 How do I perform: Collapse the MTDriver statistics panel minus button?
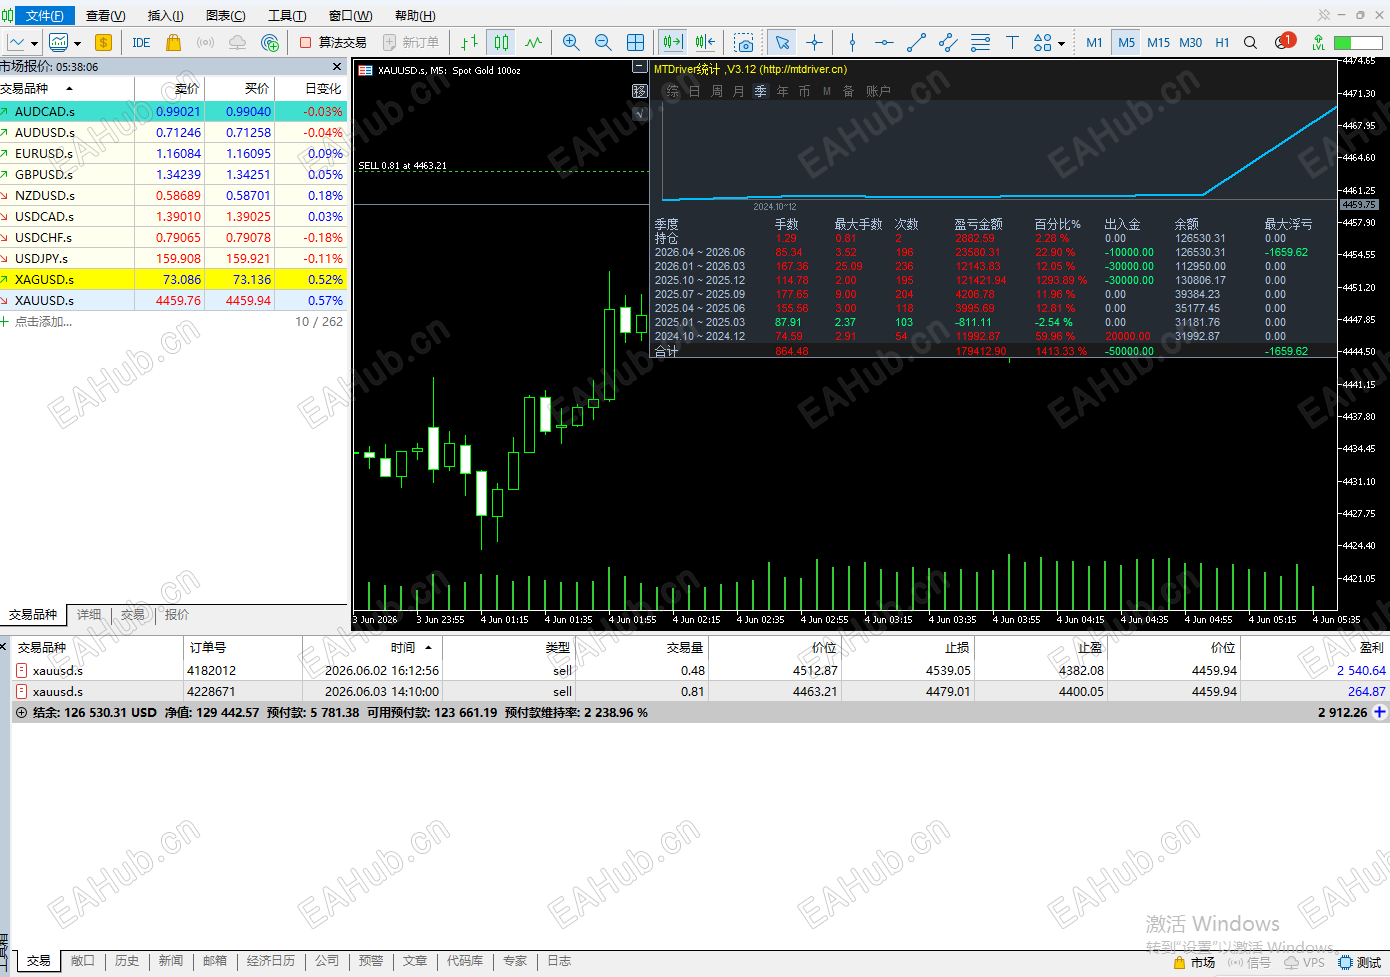[x=640, y=67]
